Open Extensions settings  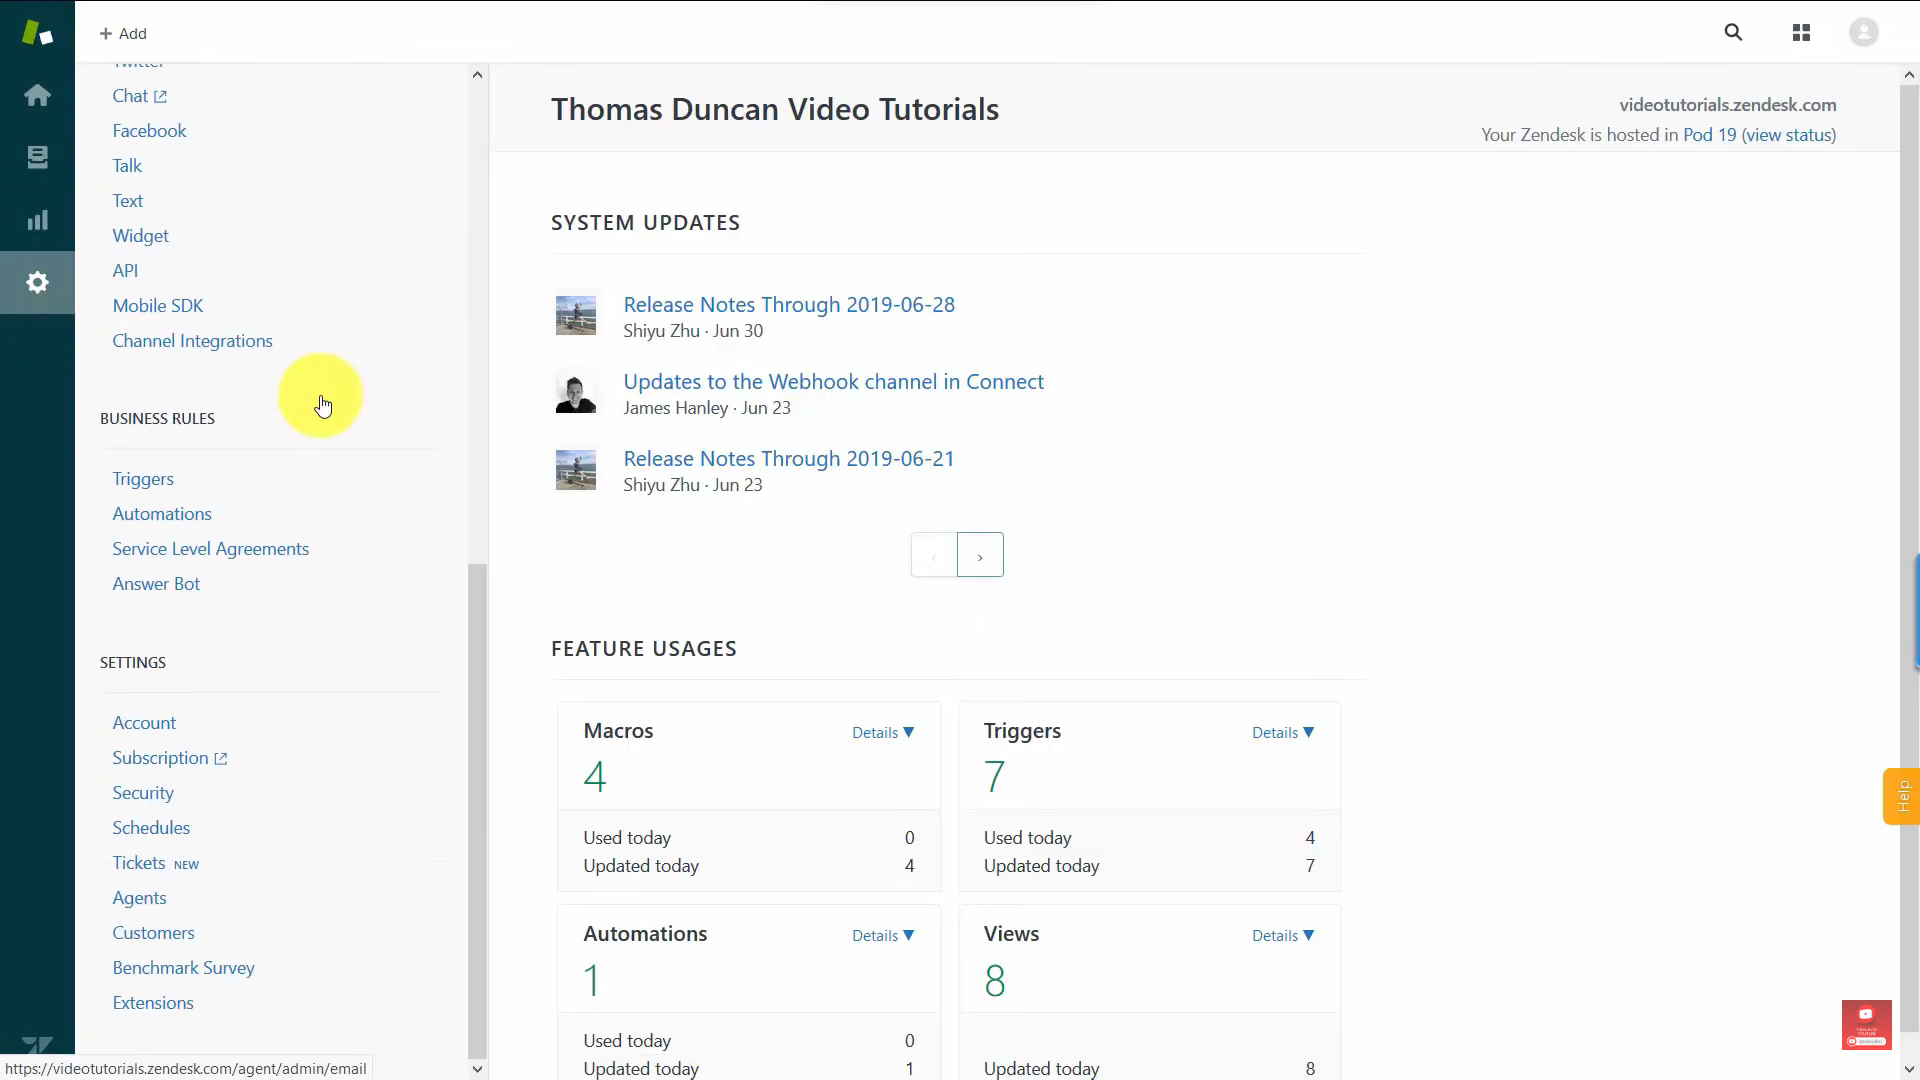[153, 1003]
